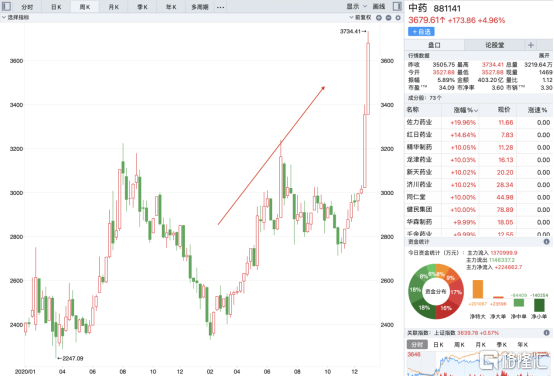Zoom out chart with minus circle icon
554x377 pixels.
tap(388, 18)
